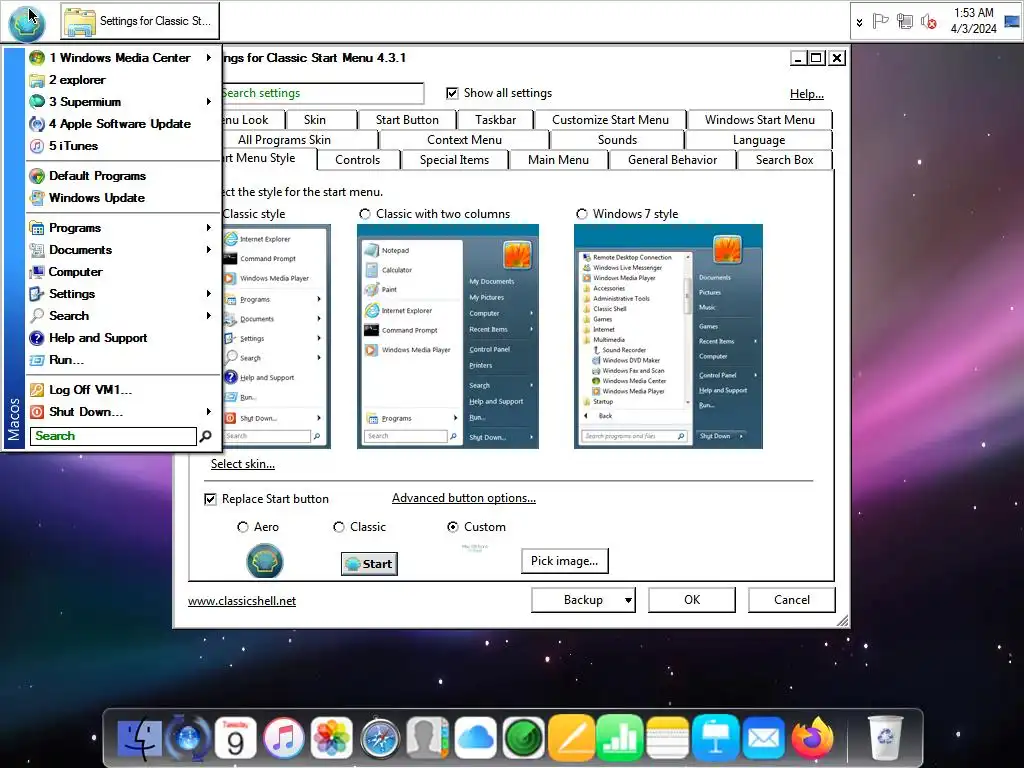1024x768 pixels.
Task: Open the explorer item icon
Action: click(x=37, y=80)
